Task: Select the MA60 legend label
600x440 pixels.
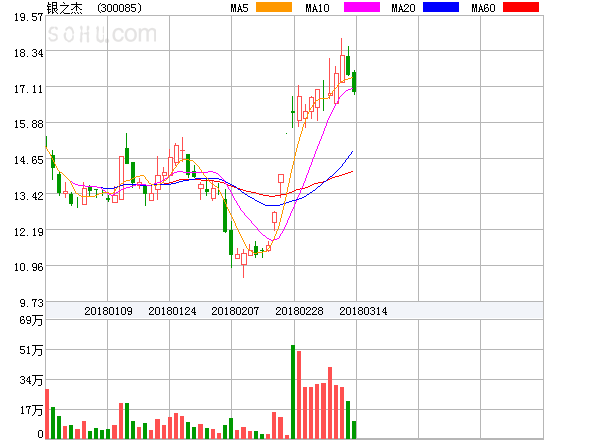Action: (483, 8)
